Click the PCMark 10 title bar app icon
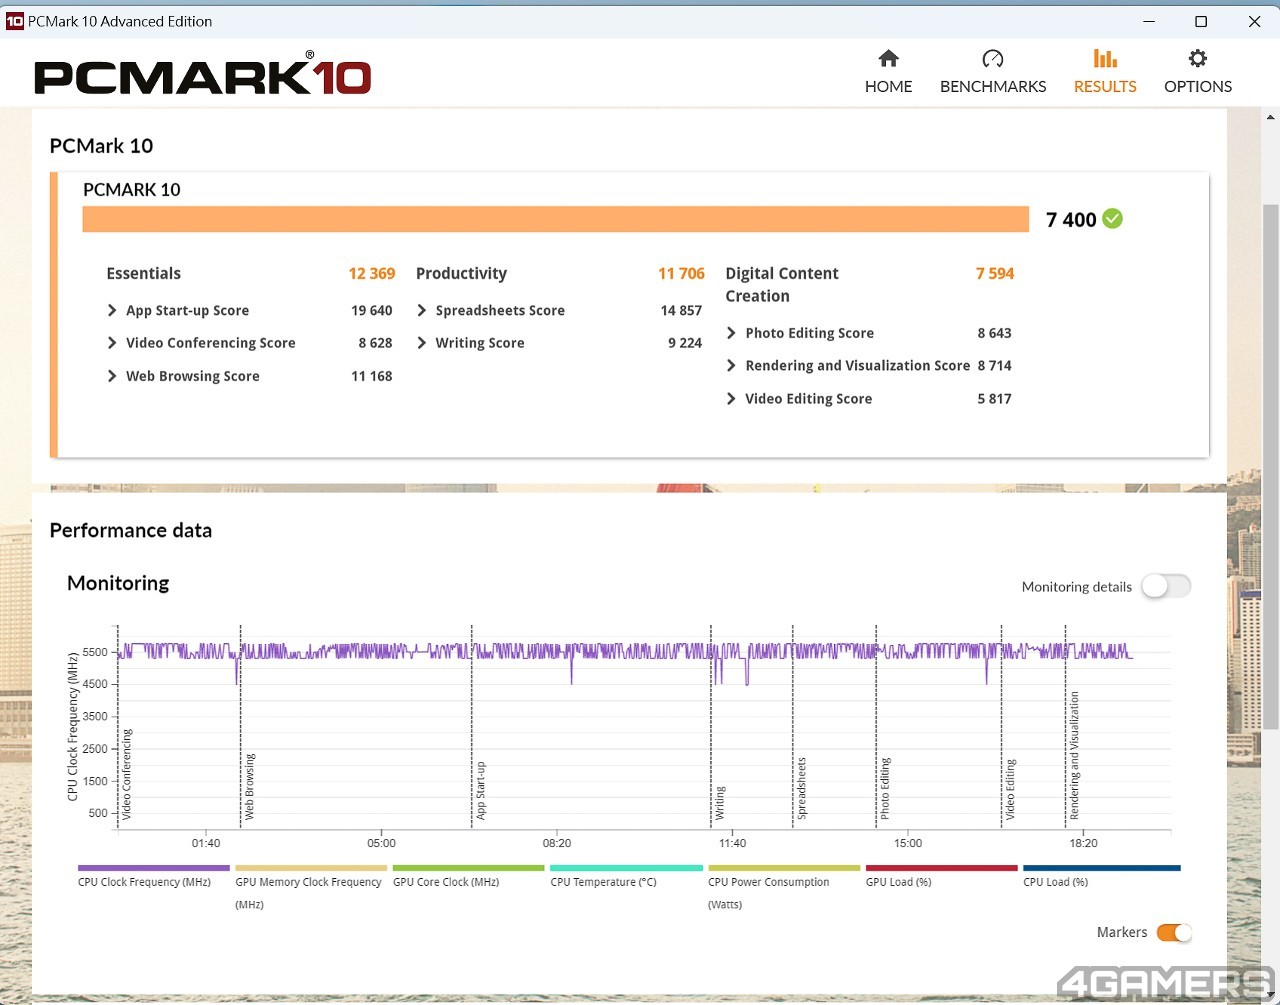The image size is (1280, 1005). [14, 21]
